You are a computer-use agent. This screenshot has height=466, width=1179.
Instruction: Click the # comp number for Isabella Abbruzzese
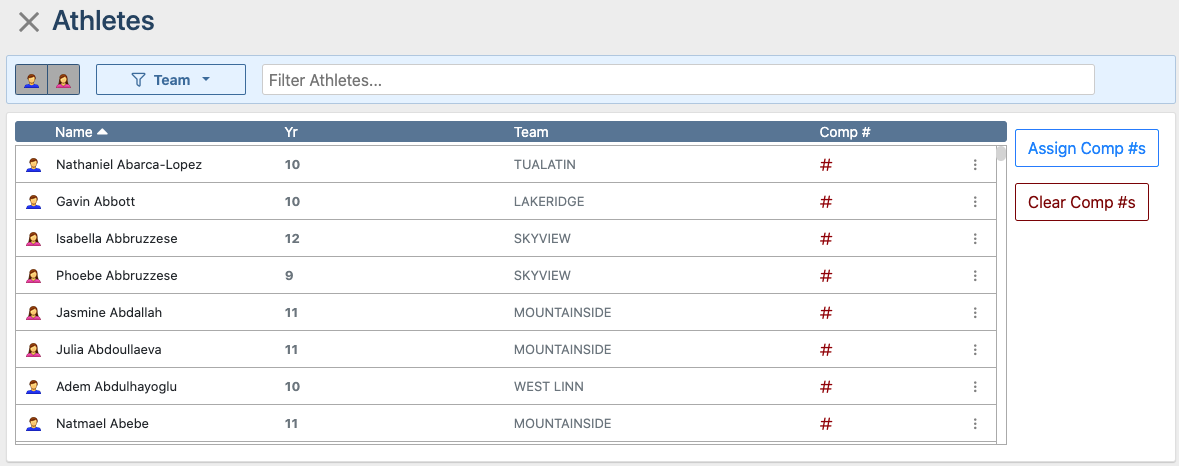pos(826,239)
